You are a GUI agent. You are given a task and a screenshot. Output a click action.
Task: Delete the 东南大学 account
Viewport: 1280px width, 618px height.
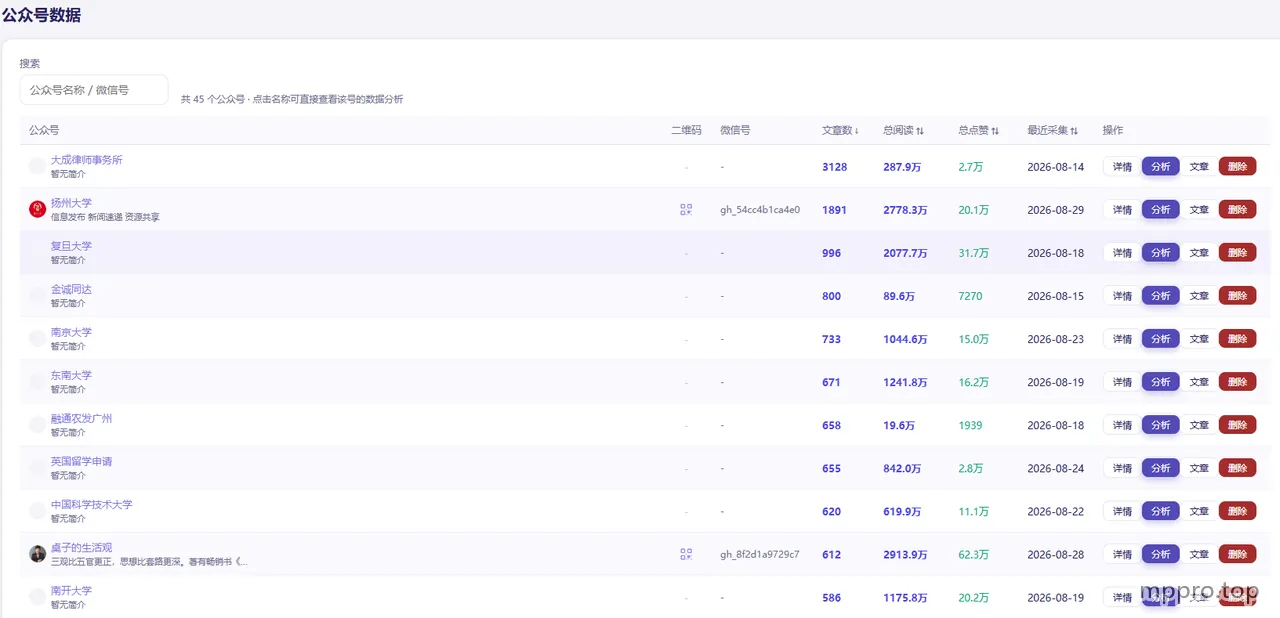tap(1237, 382)
